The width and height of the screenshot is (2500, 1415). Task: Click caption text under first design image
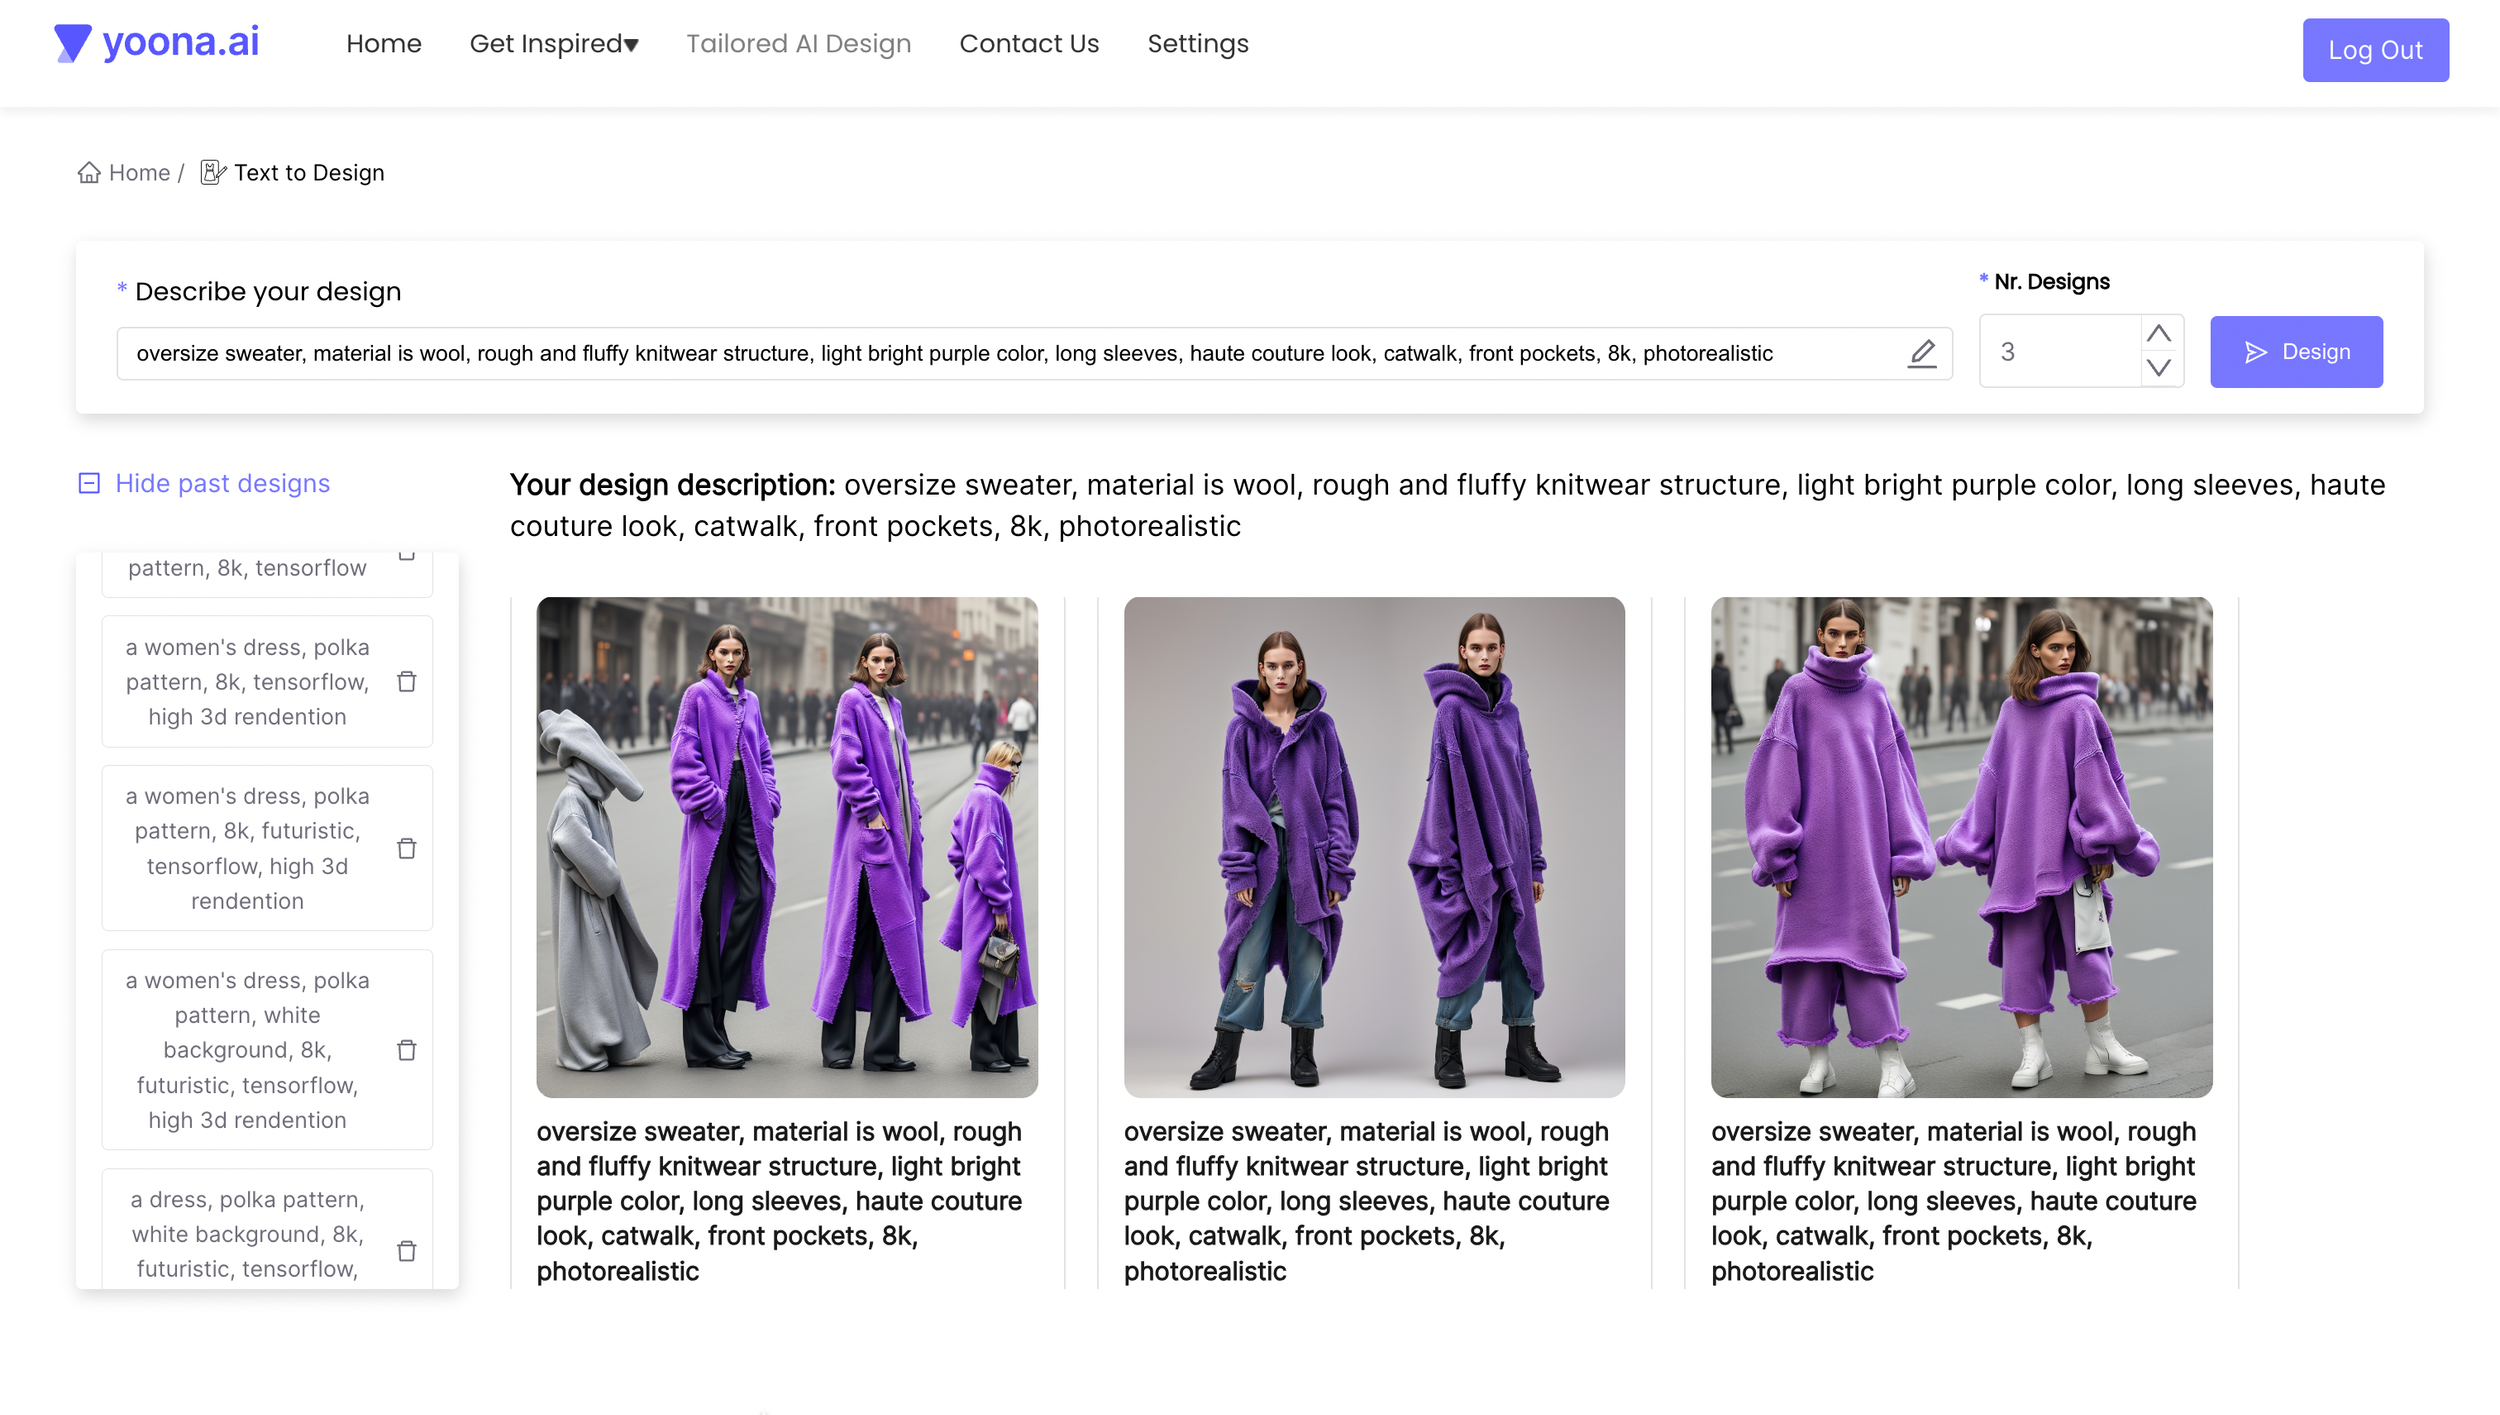780,1201
